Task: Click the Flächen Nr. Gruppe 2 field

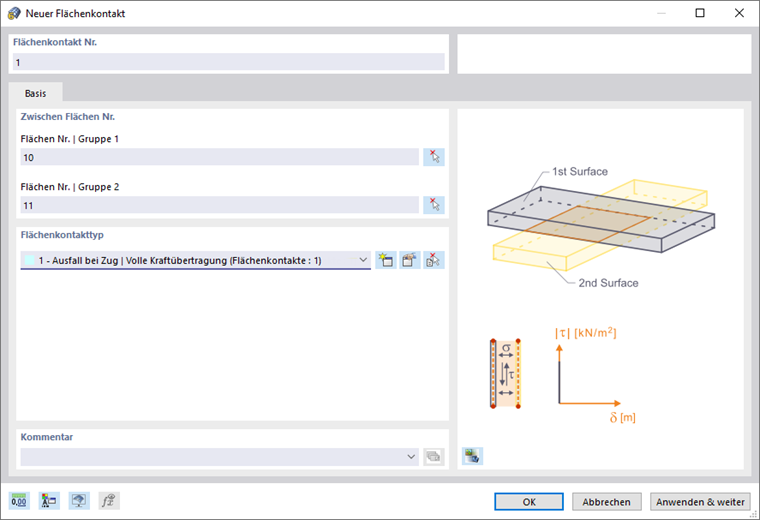Action: tap(219, 205)
